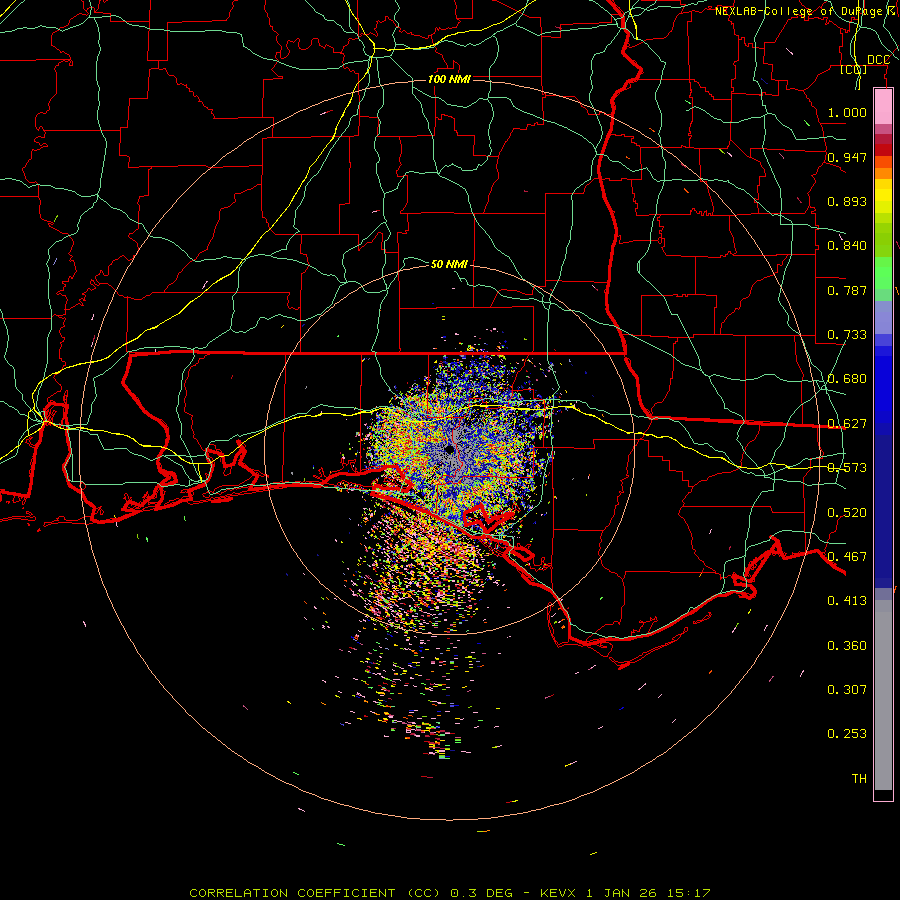Click the 0.307 scale value
This screenshot has width=900, height=900.
[847, 689]
